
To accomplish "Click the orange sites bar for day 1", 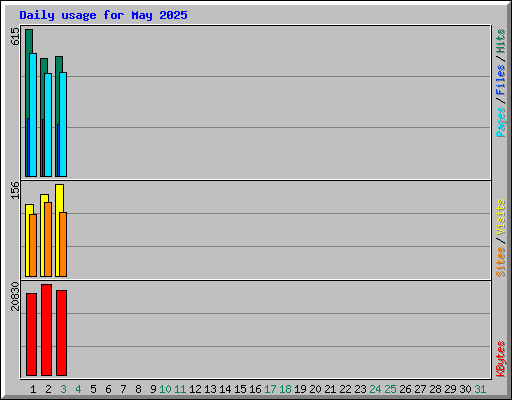I will (x=33, y=245).
